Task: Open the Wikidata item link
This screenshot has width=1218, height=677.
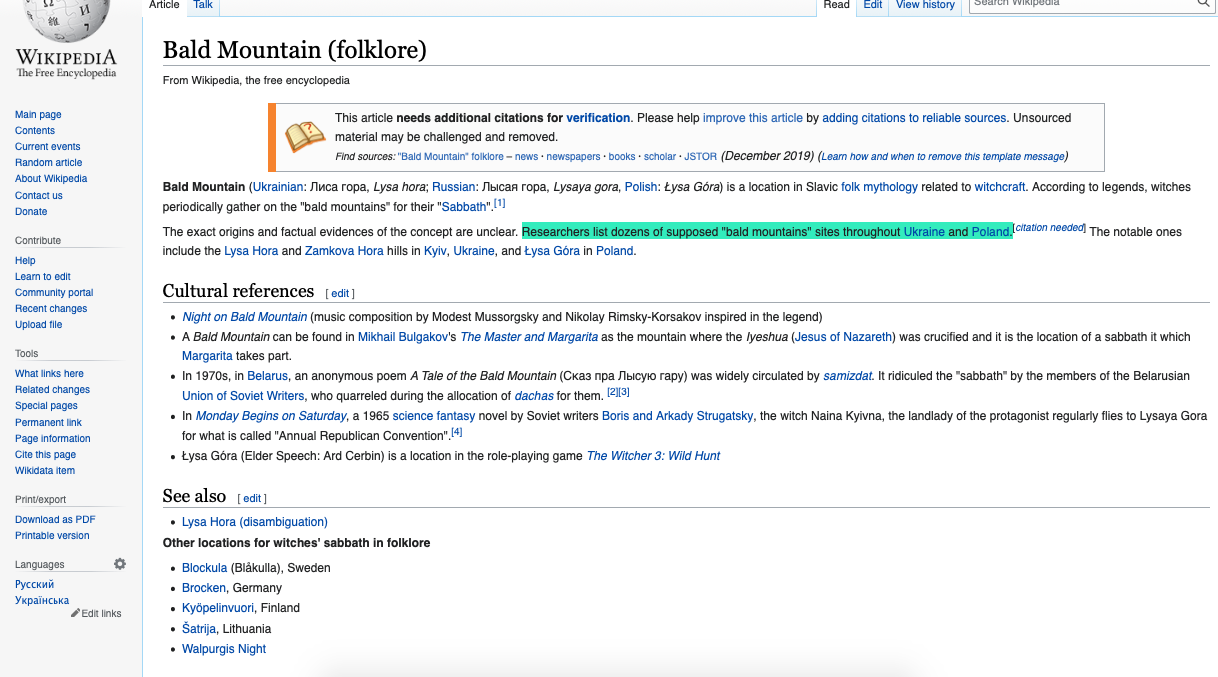Action: tap(45, 471)
